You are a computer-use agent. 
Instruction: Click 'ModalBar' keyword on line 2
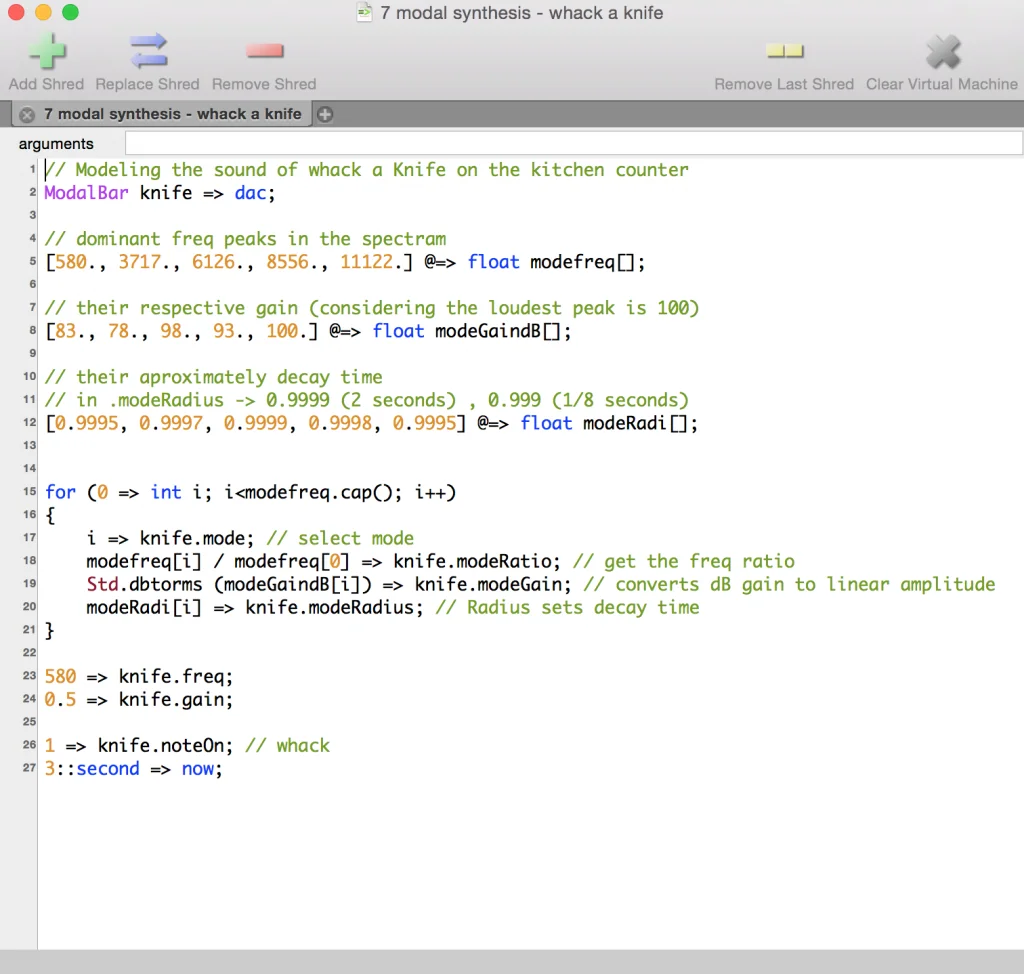point(86,193)
